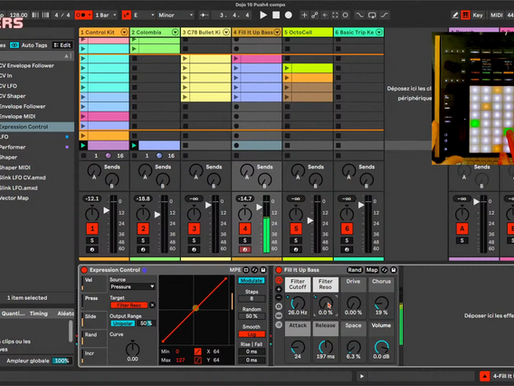The width and height of the screenshot is (514, 386).
Task: Open the 1 Bar quantization dropdown
Action: (106, 15)
